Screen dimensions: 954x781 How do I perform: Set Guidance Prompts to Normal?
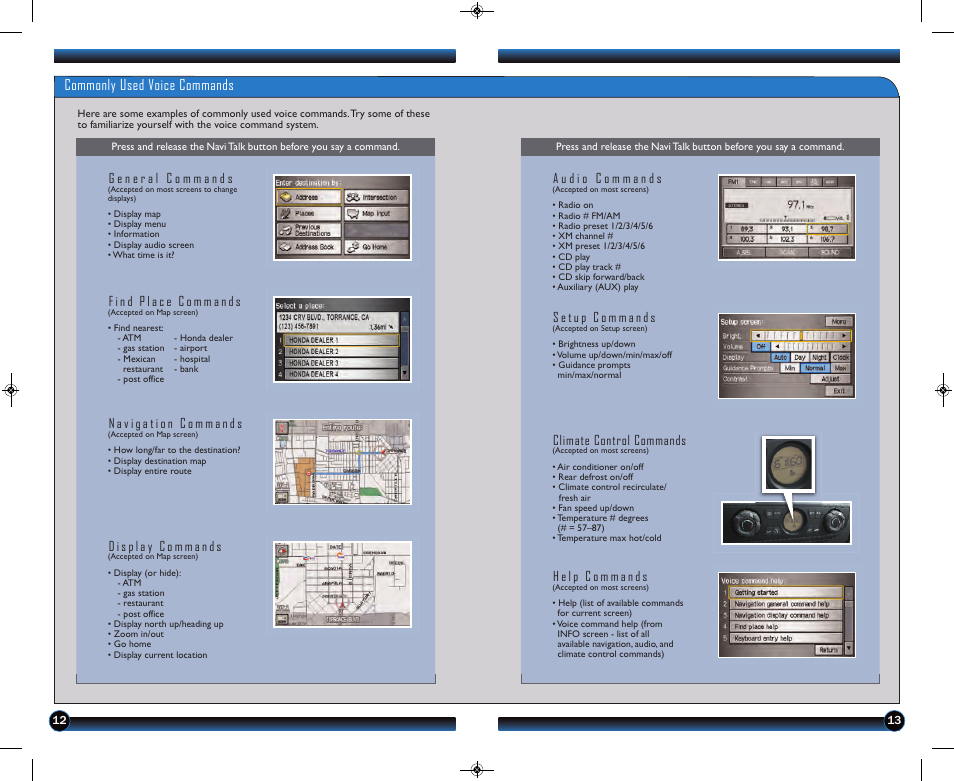coord(815,368)
